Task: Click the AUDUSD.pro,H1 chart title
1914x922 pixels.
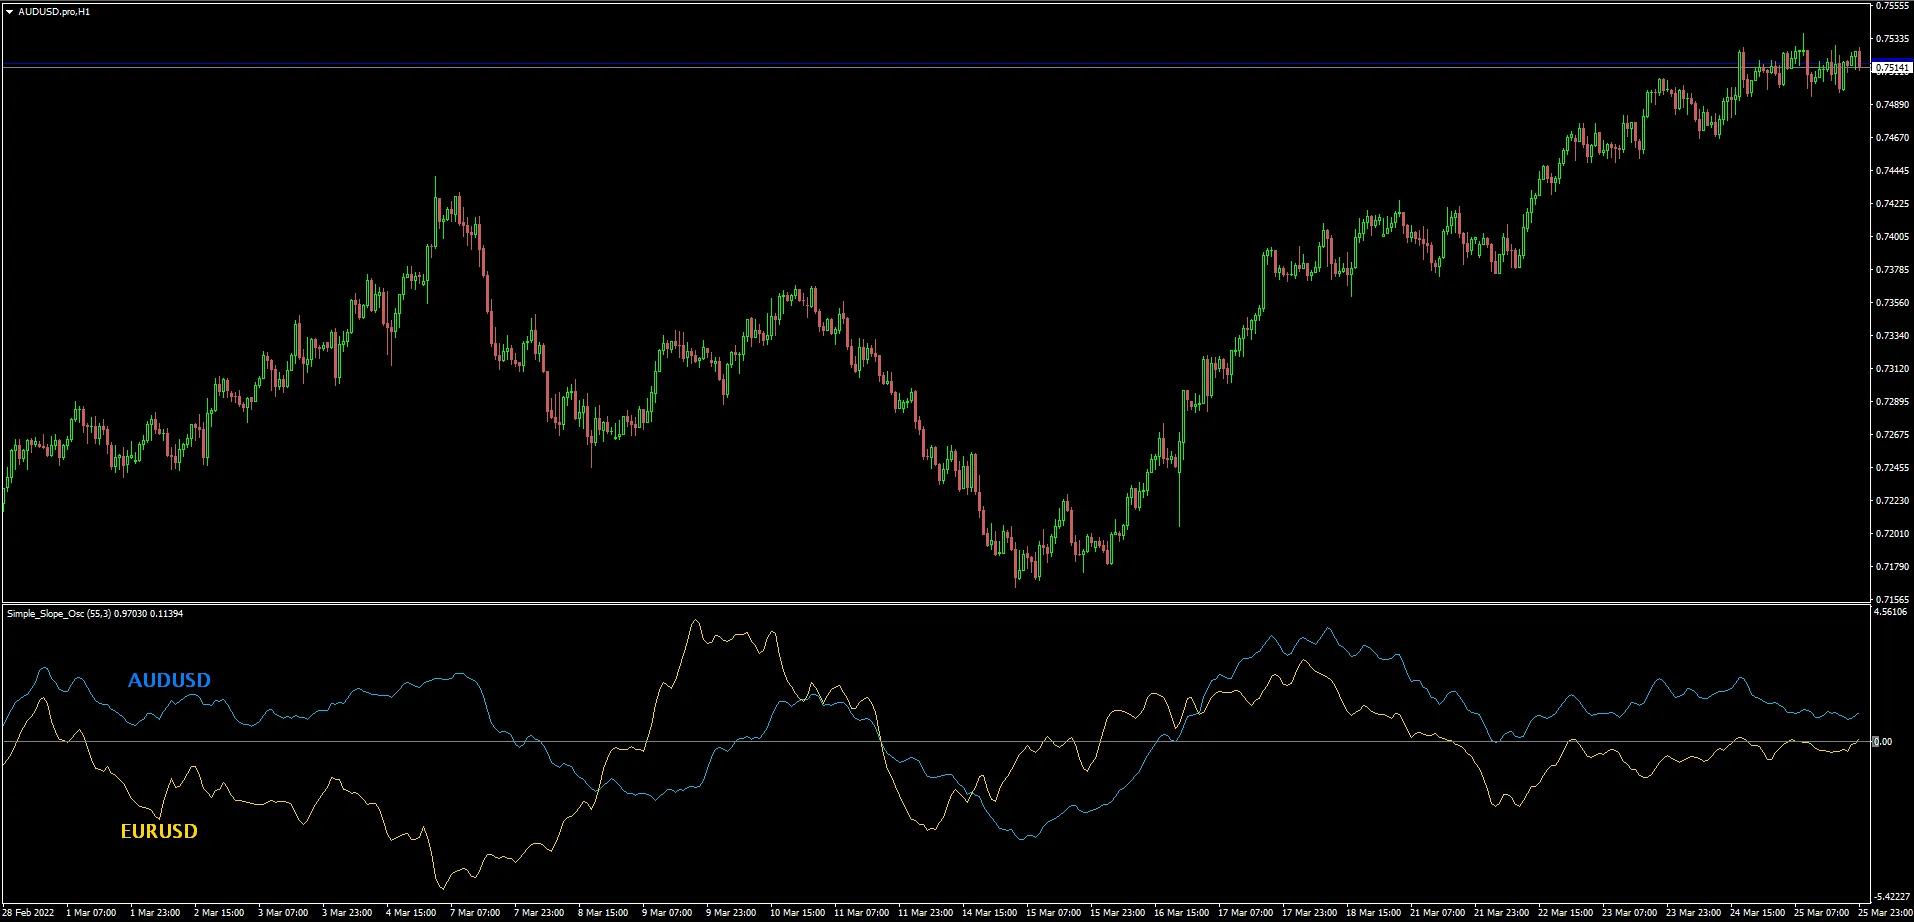Action: tap(54, 12)
